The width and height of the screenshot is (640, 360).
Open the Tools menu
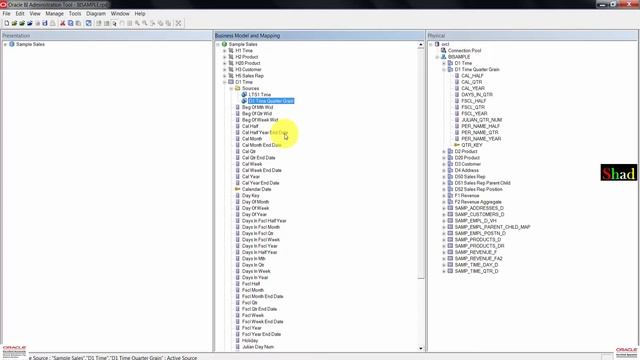tap(75, 13)
